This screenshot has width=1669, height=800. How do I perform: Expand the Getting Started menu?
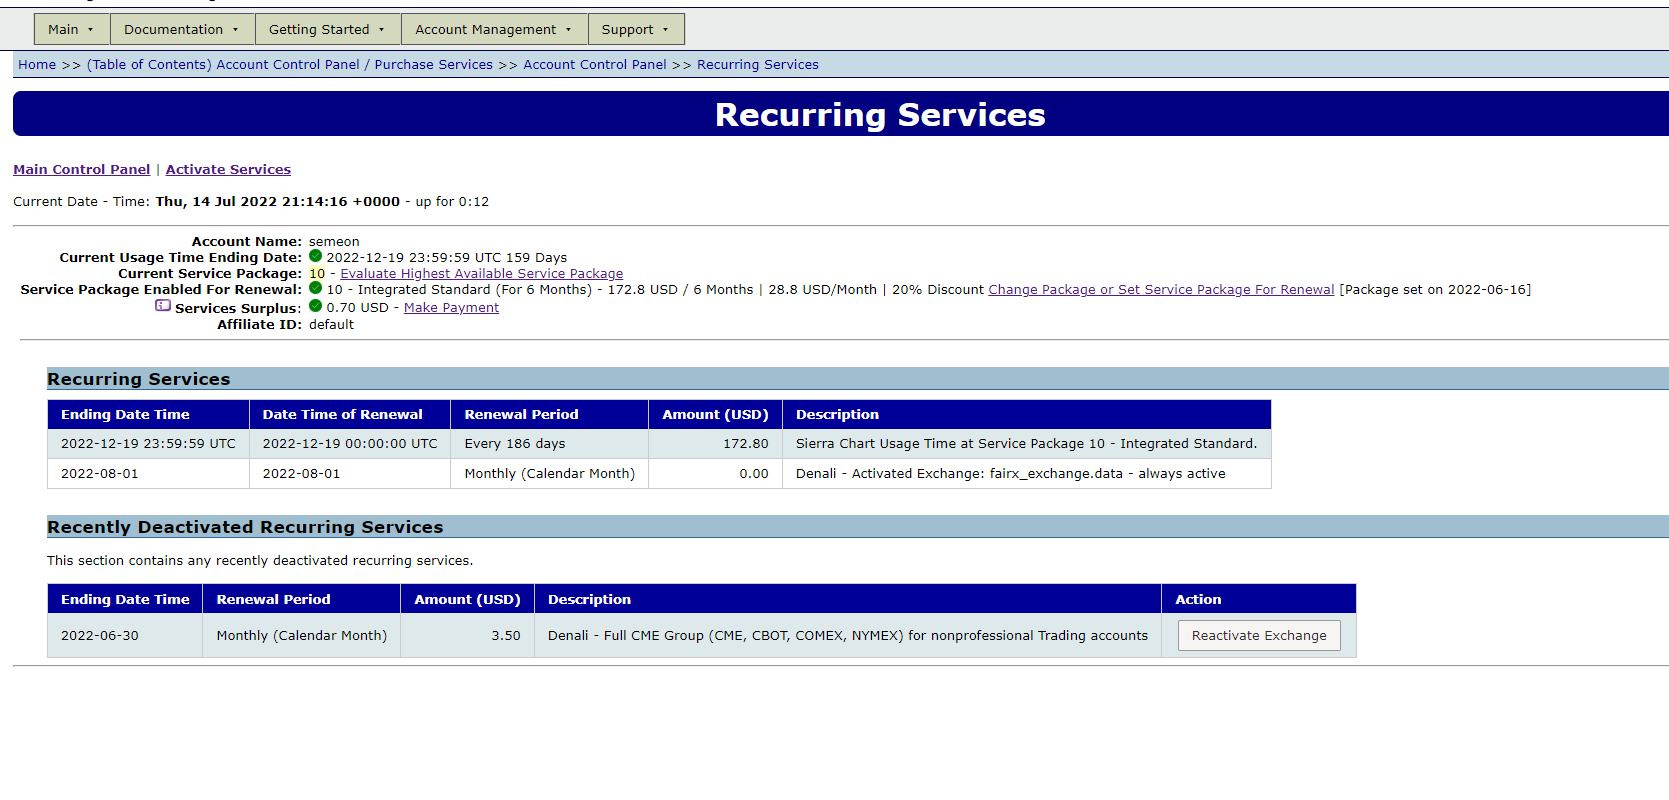tap(328, 29)
